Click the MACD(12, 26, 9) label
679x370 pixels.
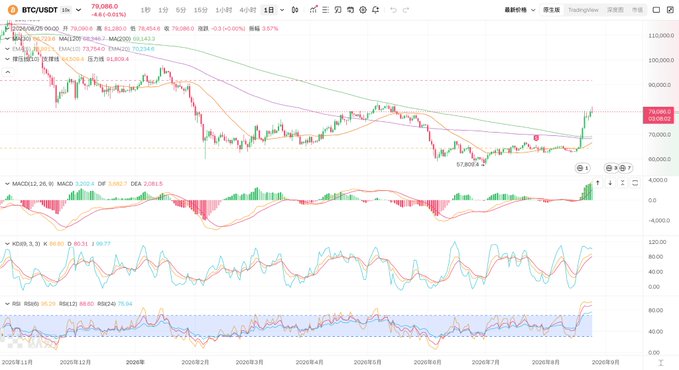(33, 184)
